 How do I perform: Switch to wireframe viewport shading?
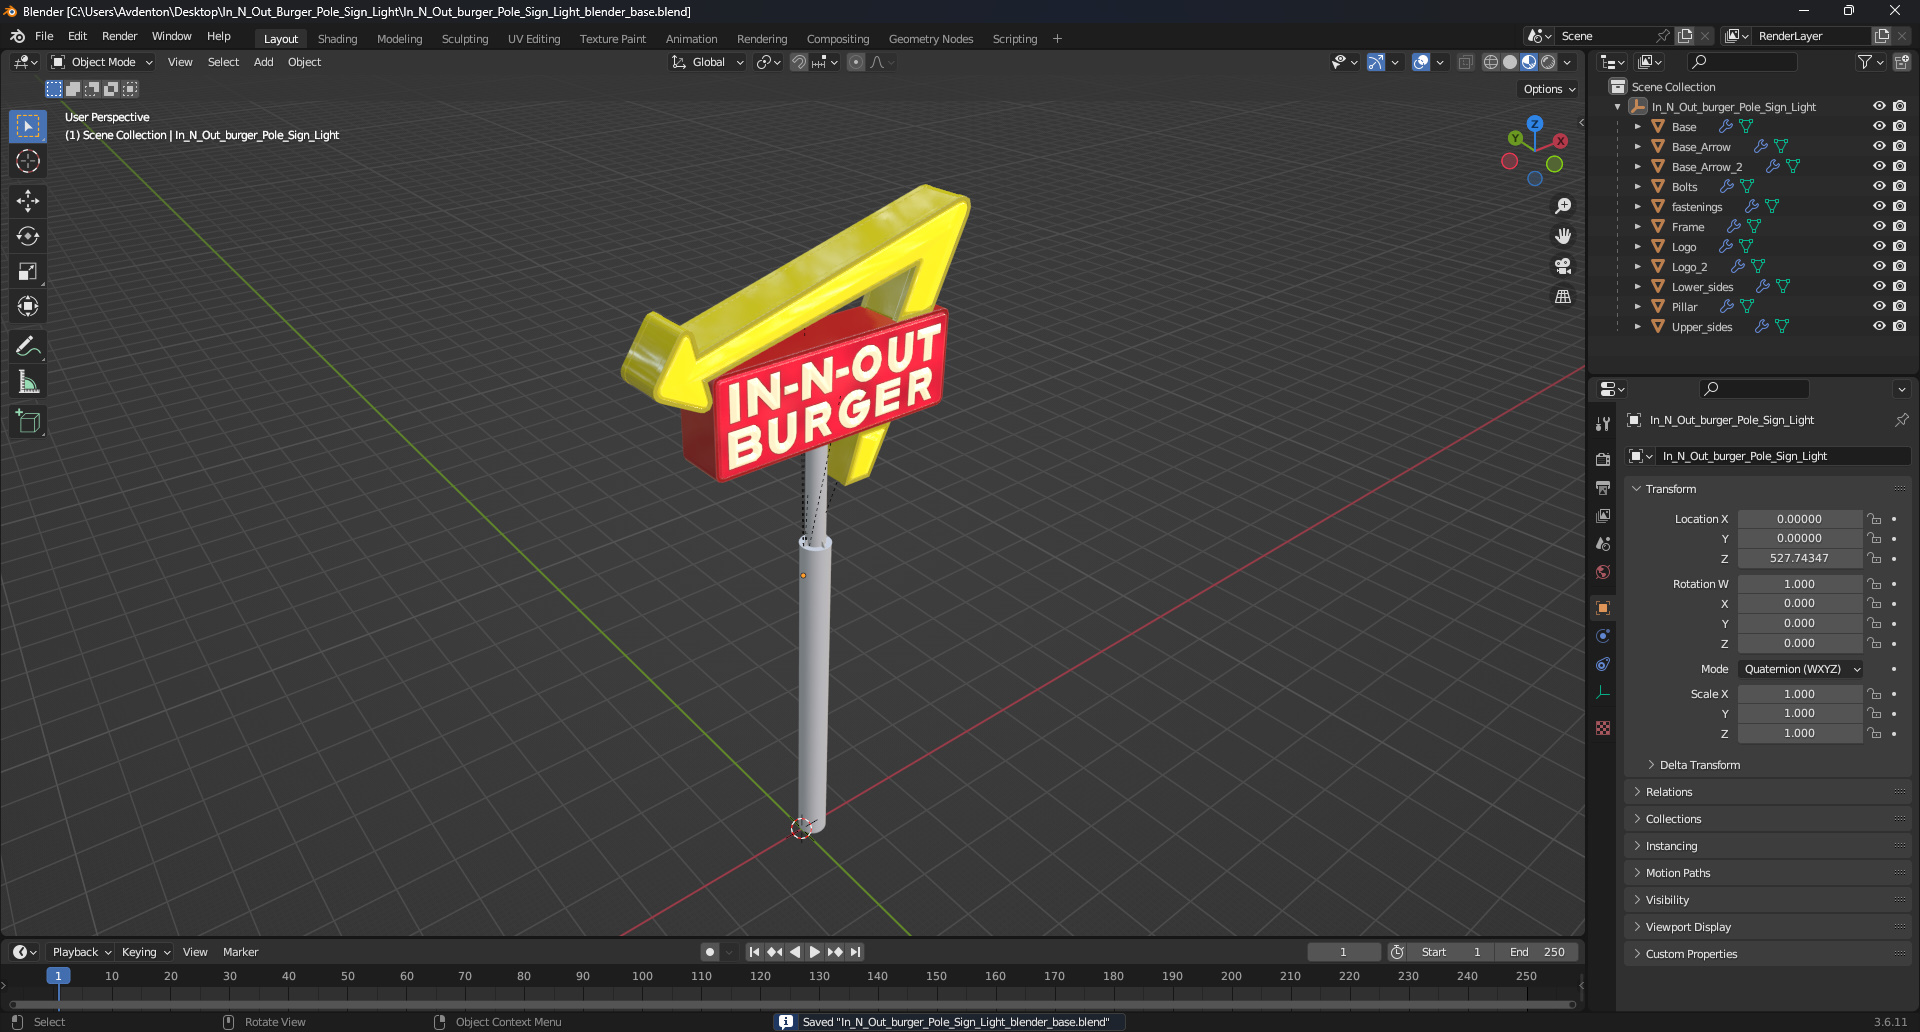(x=1491, y=62)
